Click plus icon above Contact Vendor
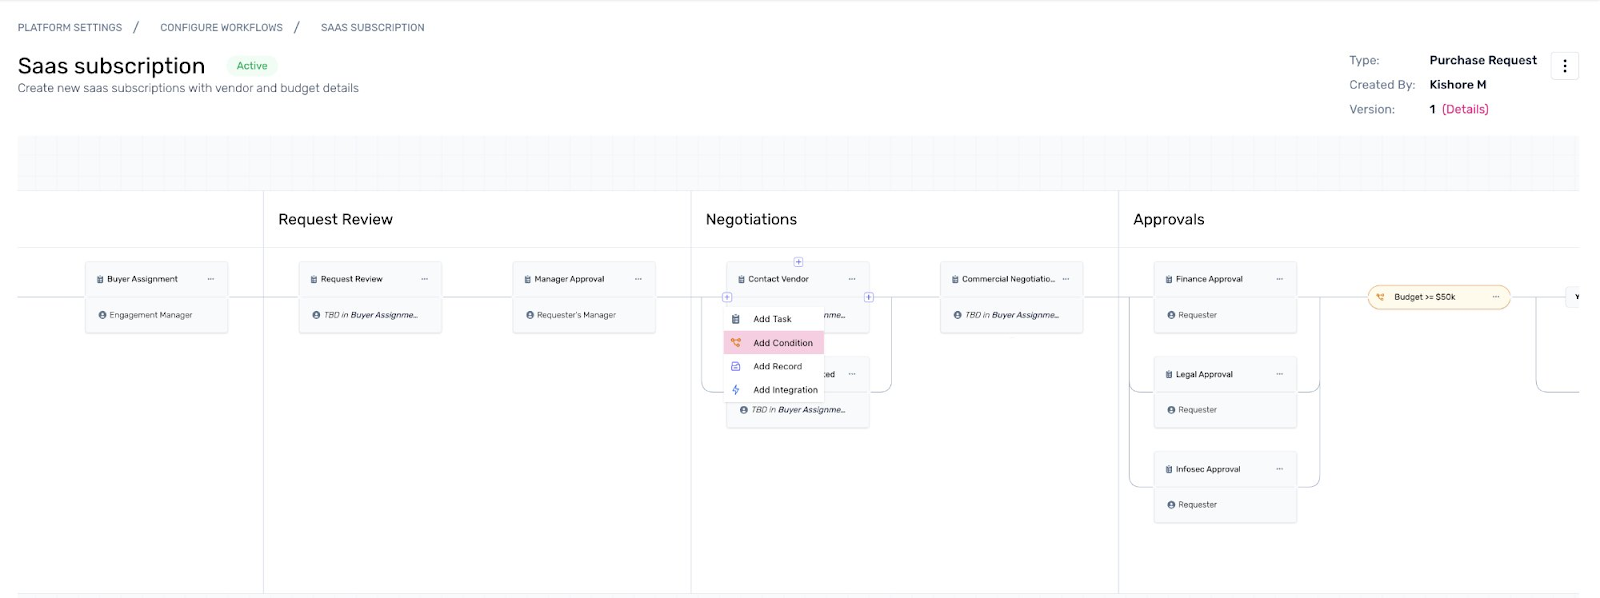 (798, 262)
